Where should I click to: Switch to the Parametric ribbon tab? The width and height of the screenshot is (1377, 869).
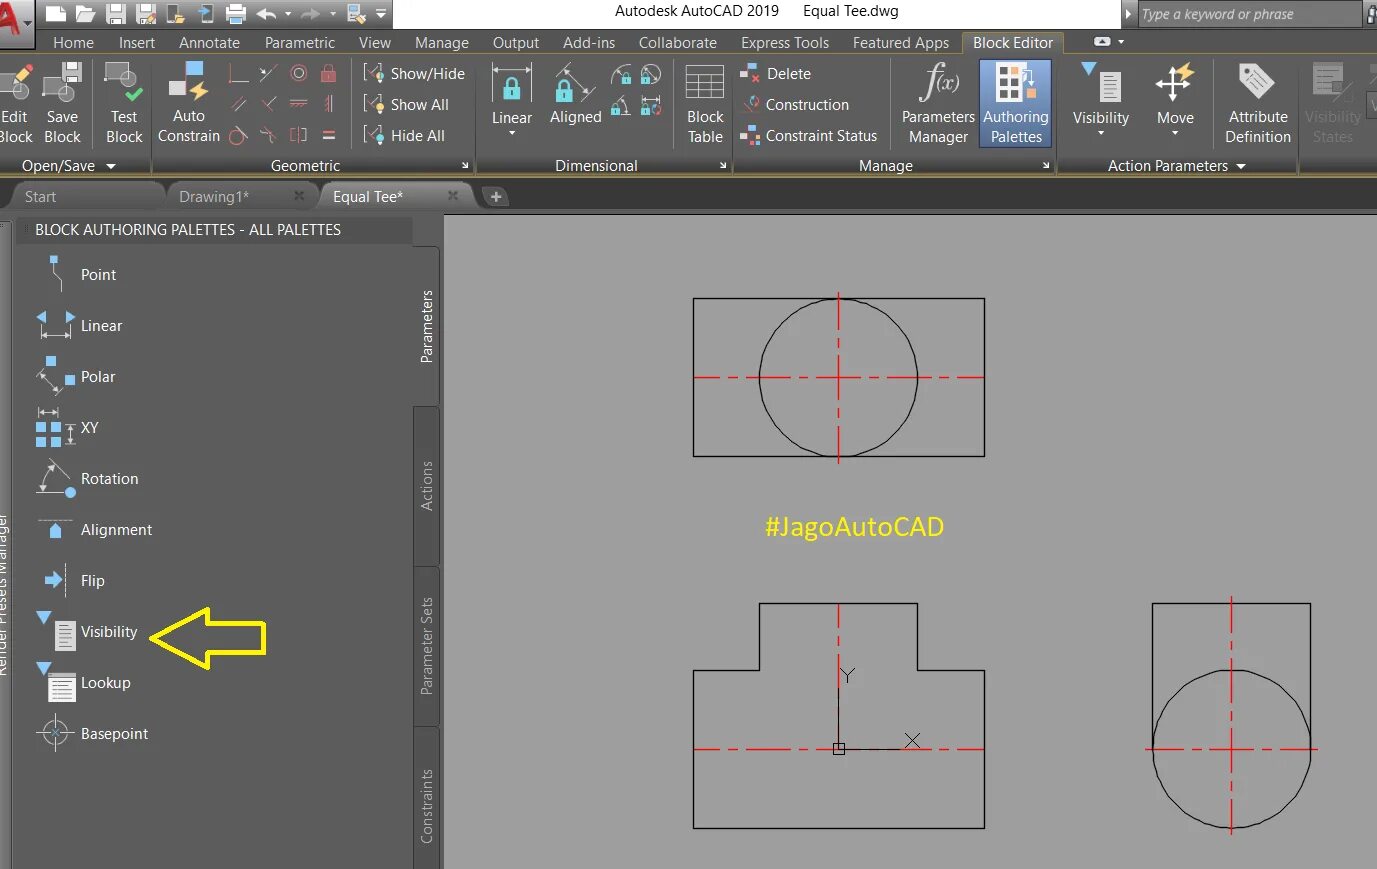300,42
